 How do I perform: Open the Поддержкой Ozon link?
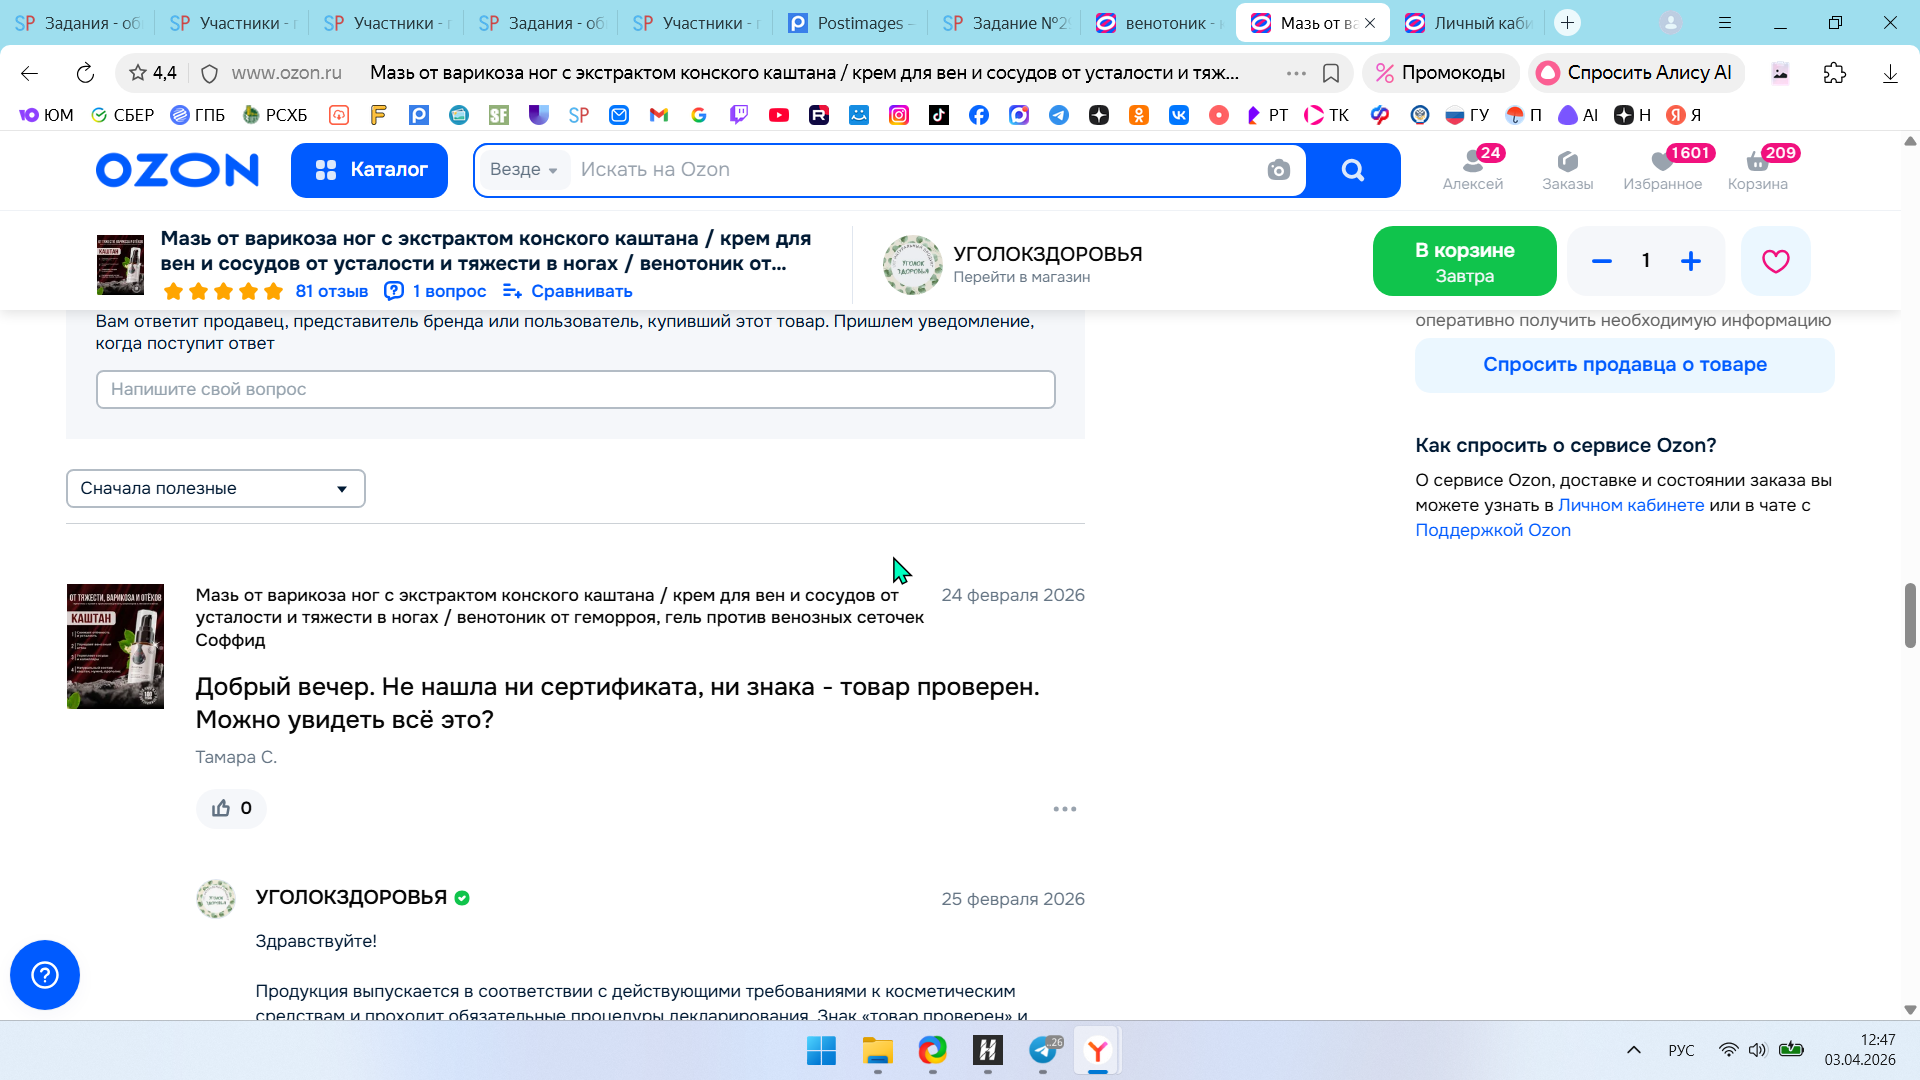[x=1492, y=531]
